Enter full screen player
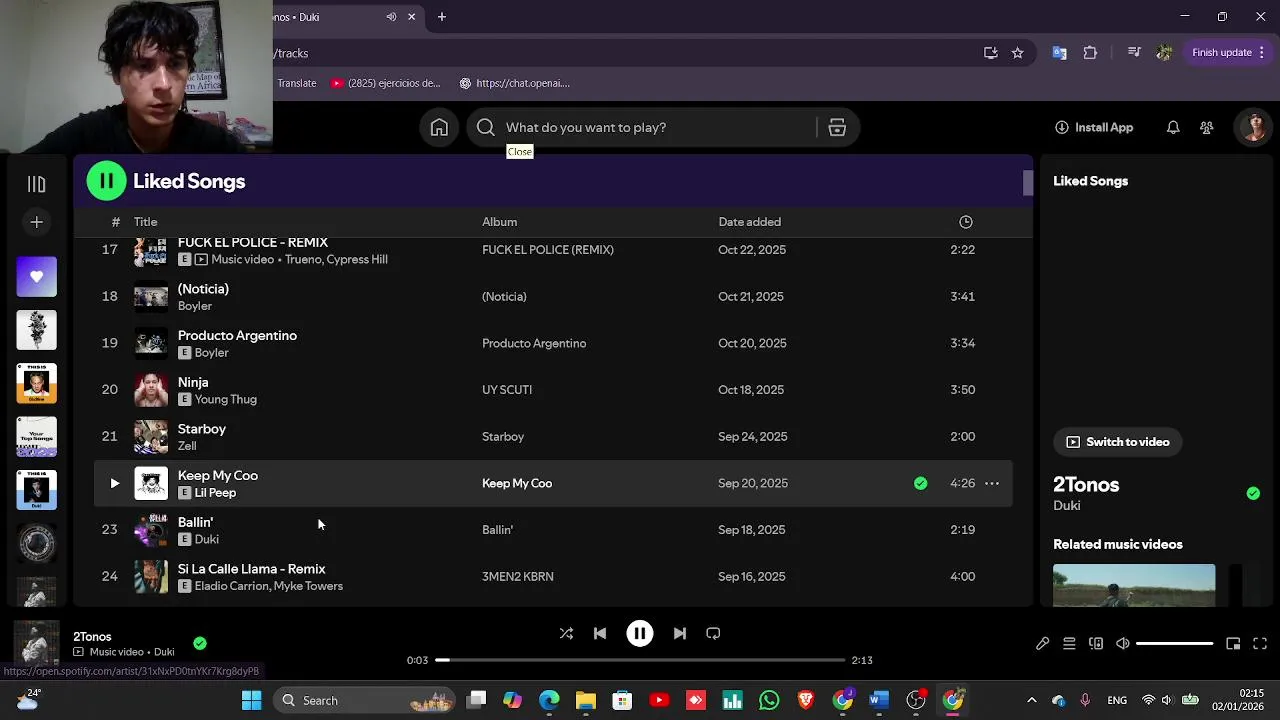 point(1260,644)
